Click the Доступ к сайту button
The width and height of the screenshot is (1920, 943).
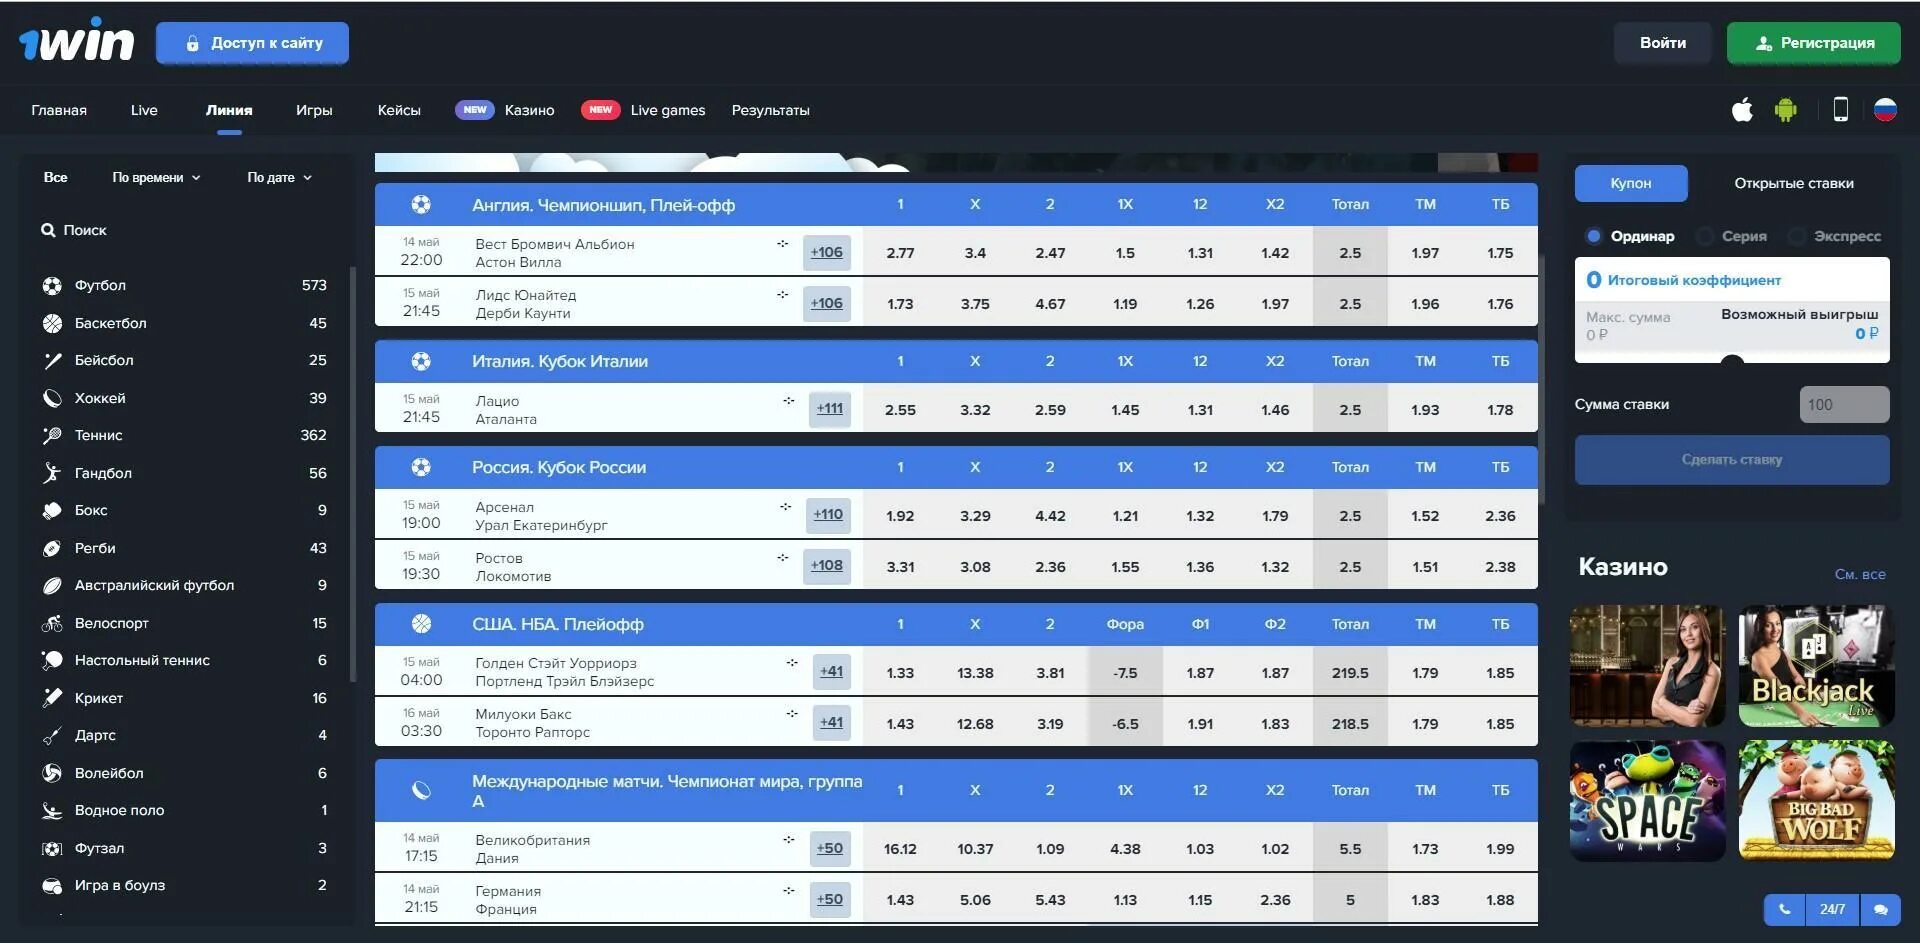click(252, 43)
